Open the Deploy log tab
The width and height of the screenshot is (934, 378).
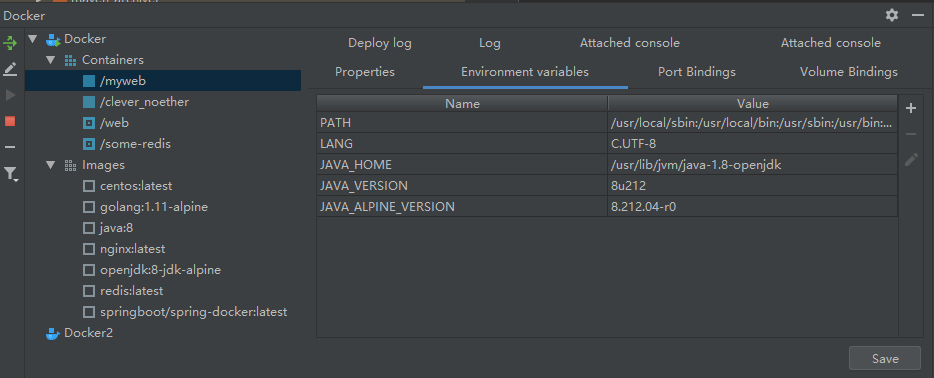pyautogui.click(x=379, y=43)
